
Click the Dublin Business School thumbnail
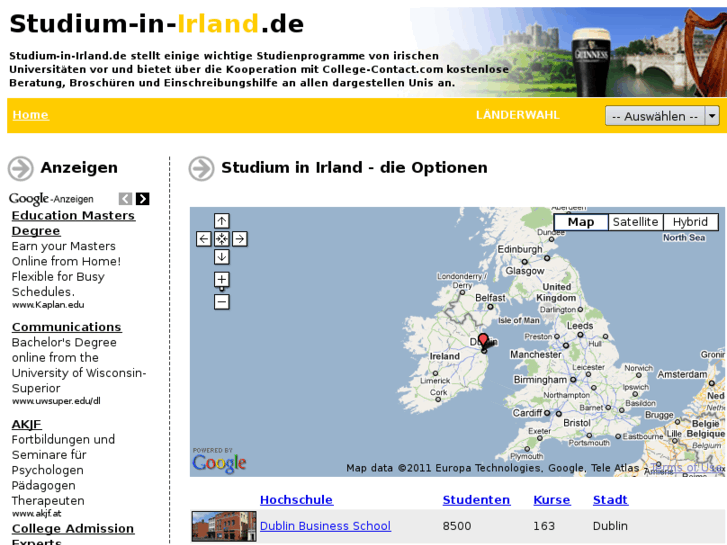224,526
